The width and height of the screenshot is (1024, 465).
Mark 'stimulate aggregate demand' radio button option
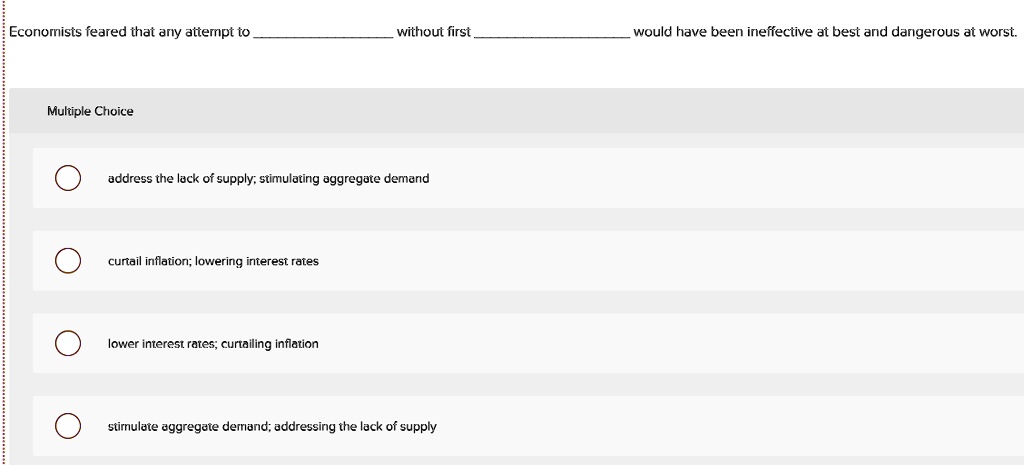click(x=68, y=426)
